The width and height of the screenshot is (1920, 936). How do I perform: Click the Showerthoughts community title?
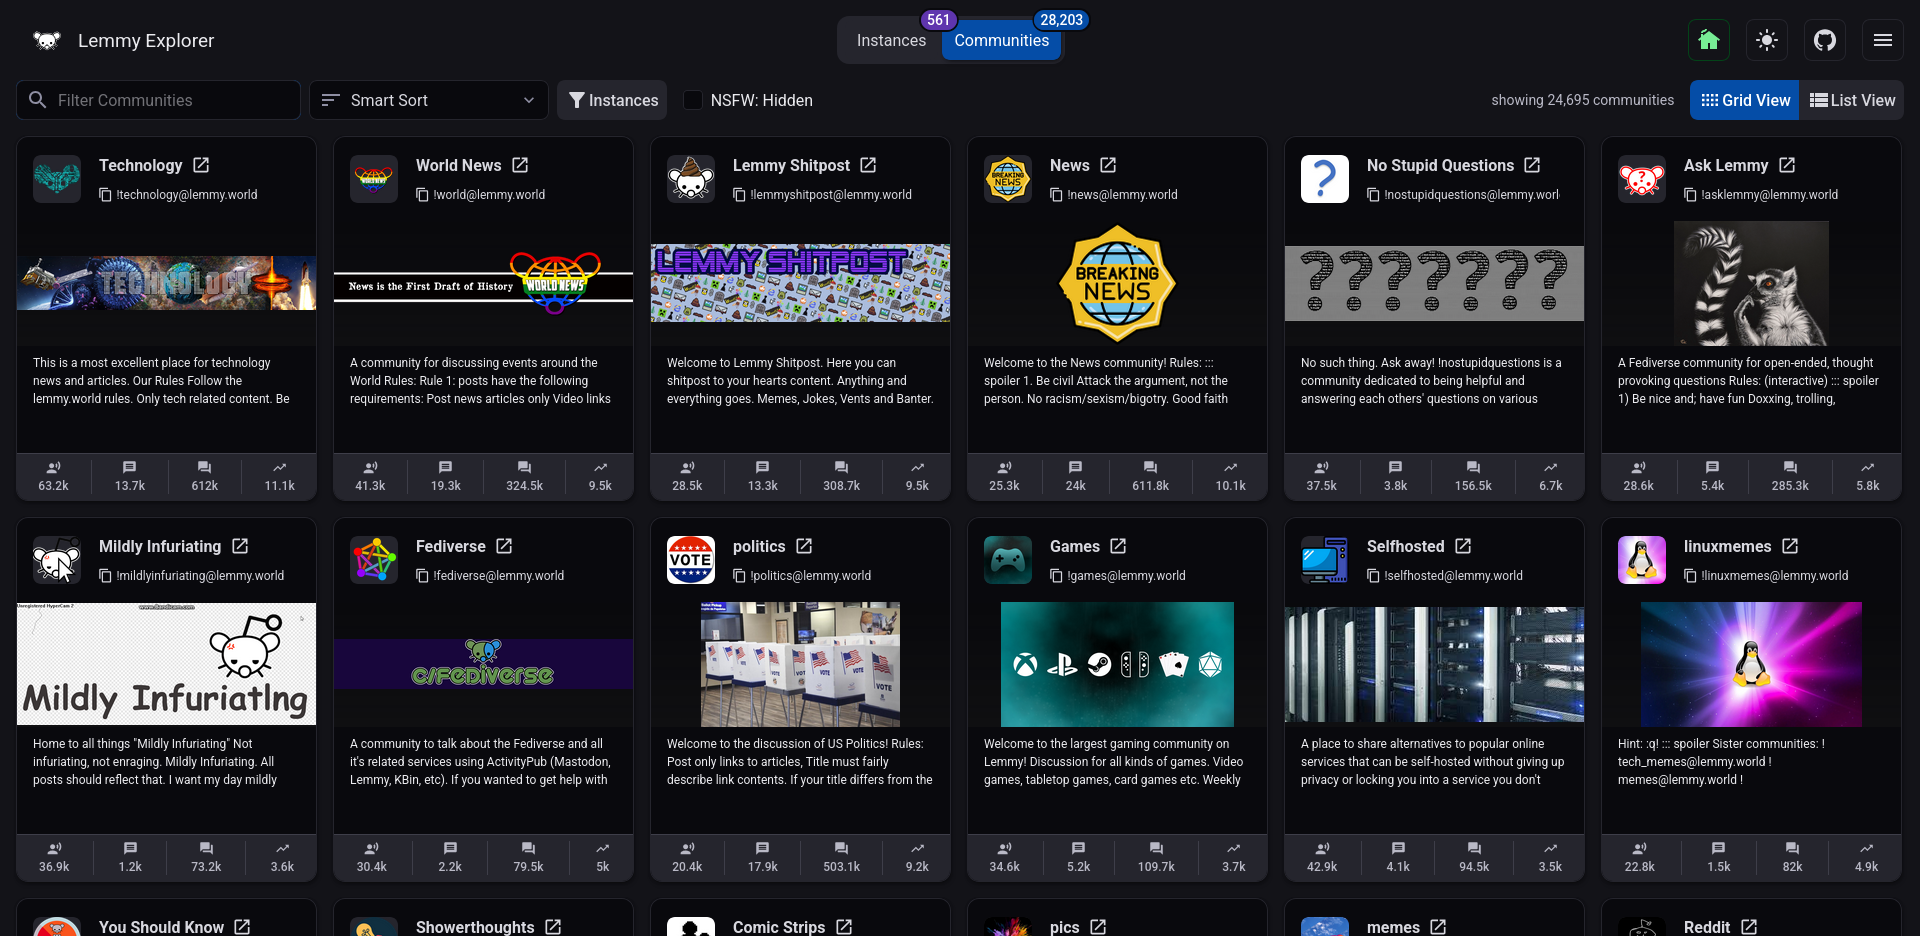(x=475, y=927)
